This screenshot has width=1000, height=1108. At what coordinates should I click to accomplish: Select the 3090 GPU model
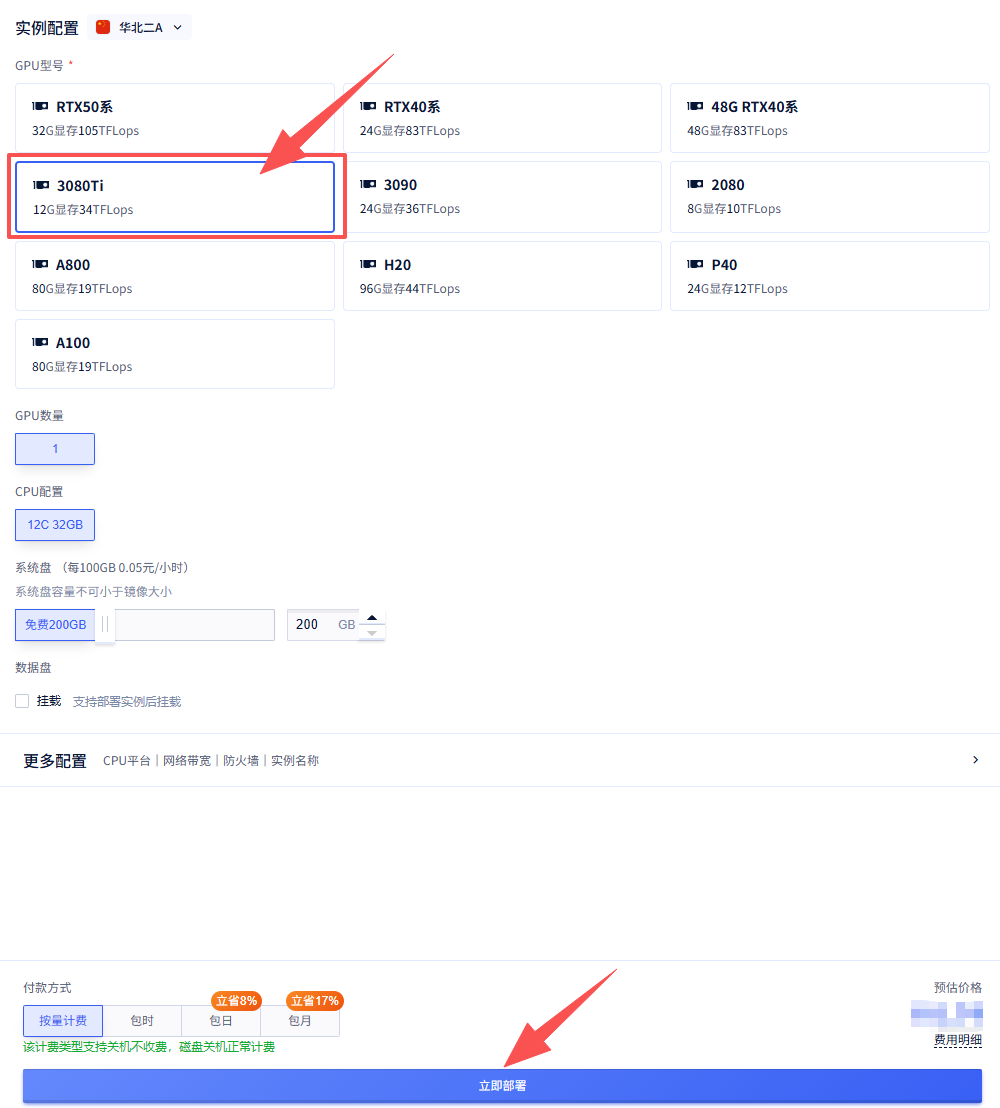[x=502, y=197]
